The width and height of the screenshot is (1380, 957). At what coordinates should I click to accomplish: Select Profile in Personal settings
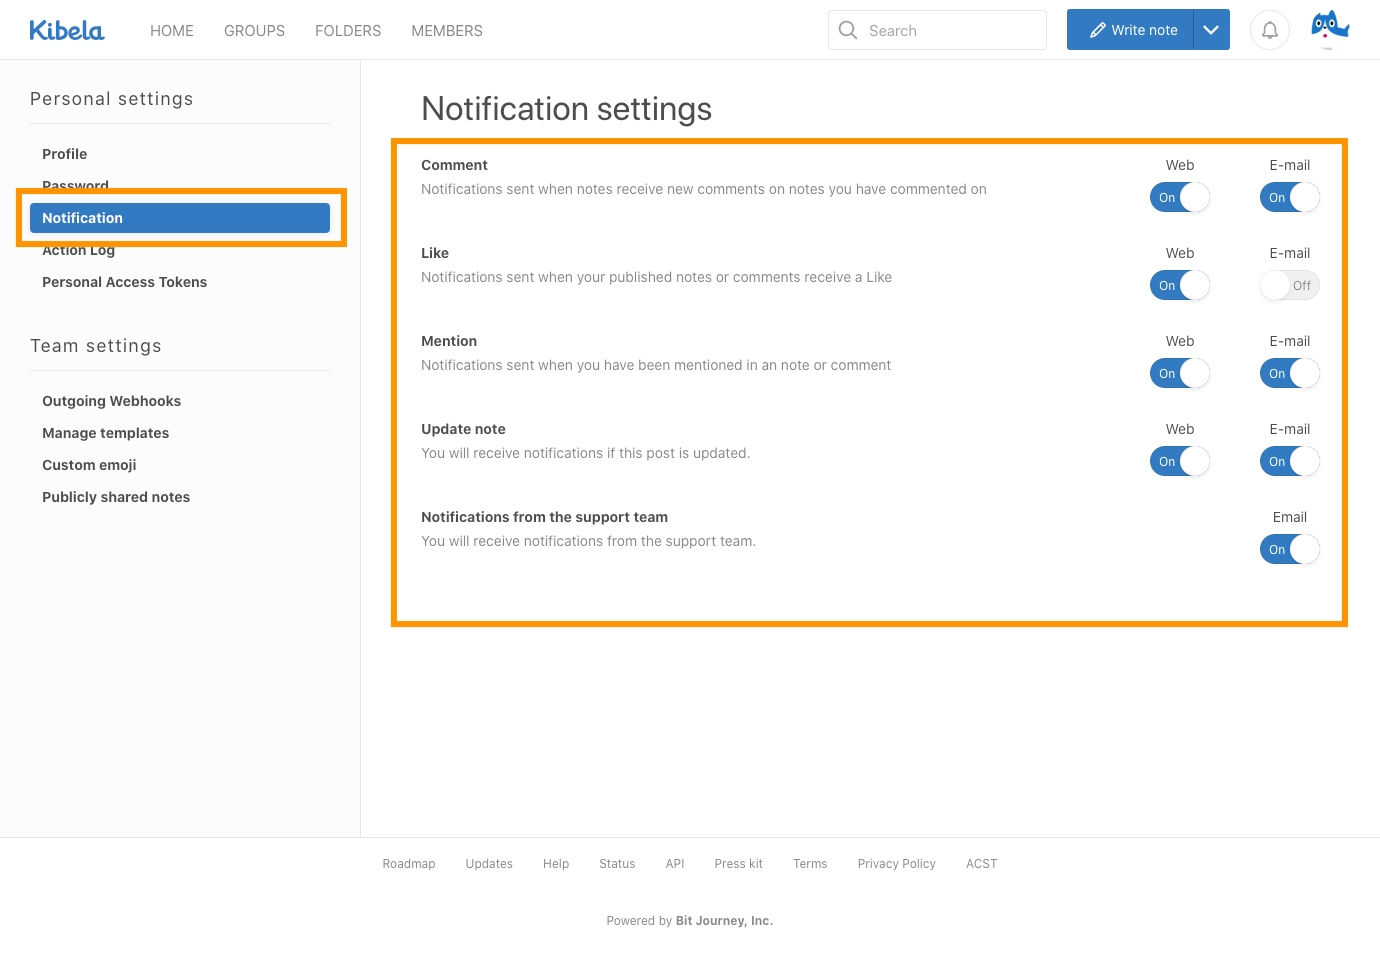(65, 154)
